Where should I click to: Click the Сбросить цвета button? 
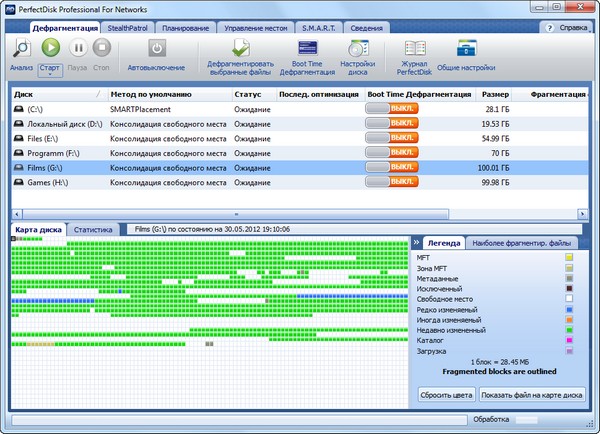tap(445, 393)
